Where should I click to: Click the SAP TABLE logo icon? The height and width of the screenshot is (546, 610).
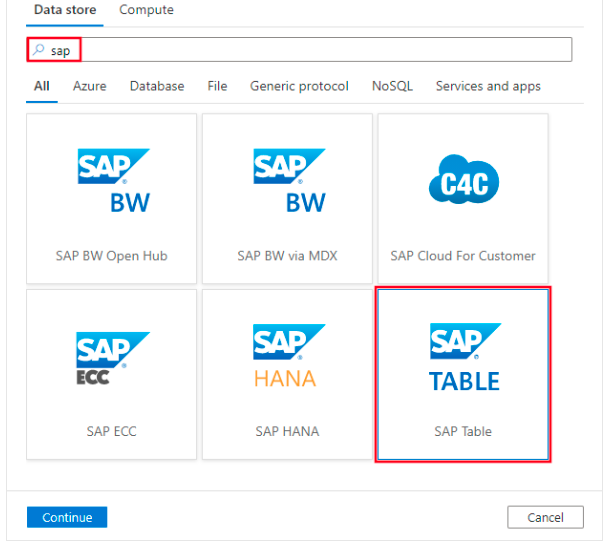(463, 357)
